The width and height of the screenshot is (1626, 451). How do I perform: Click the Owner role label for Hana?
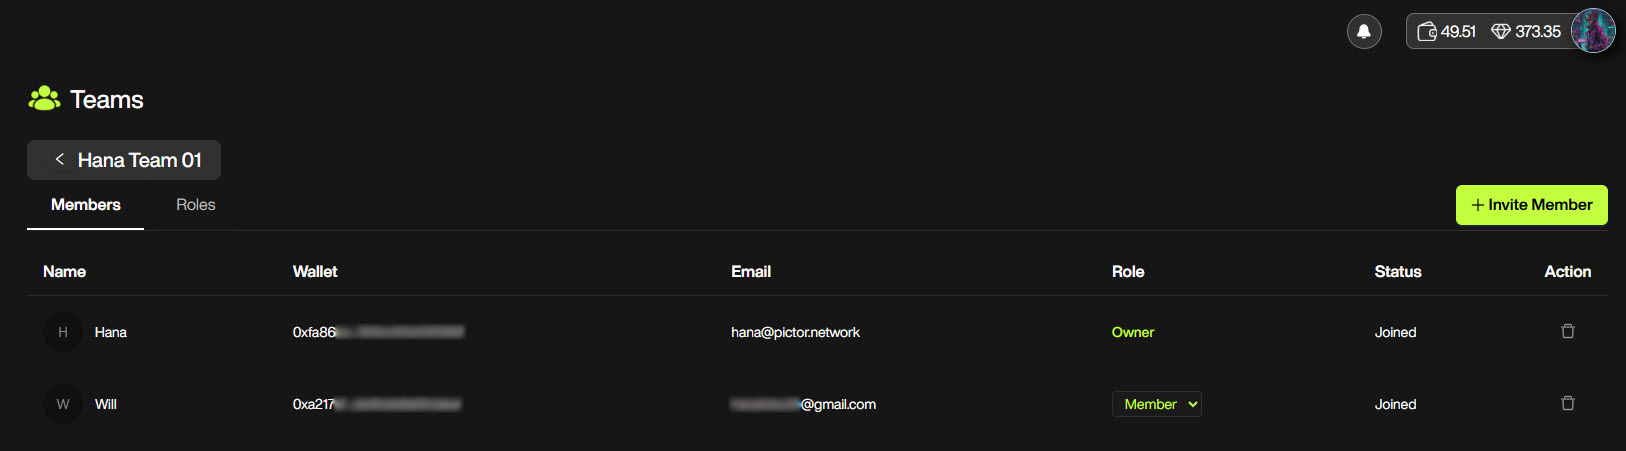(x=1133, y=332)
